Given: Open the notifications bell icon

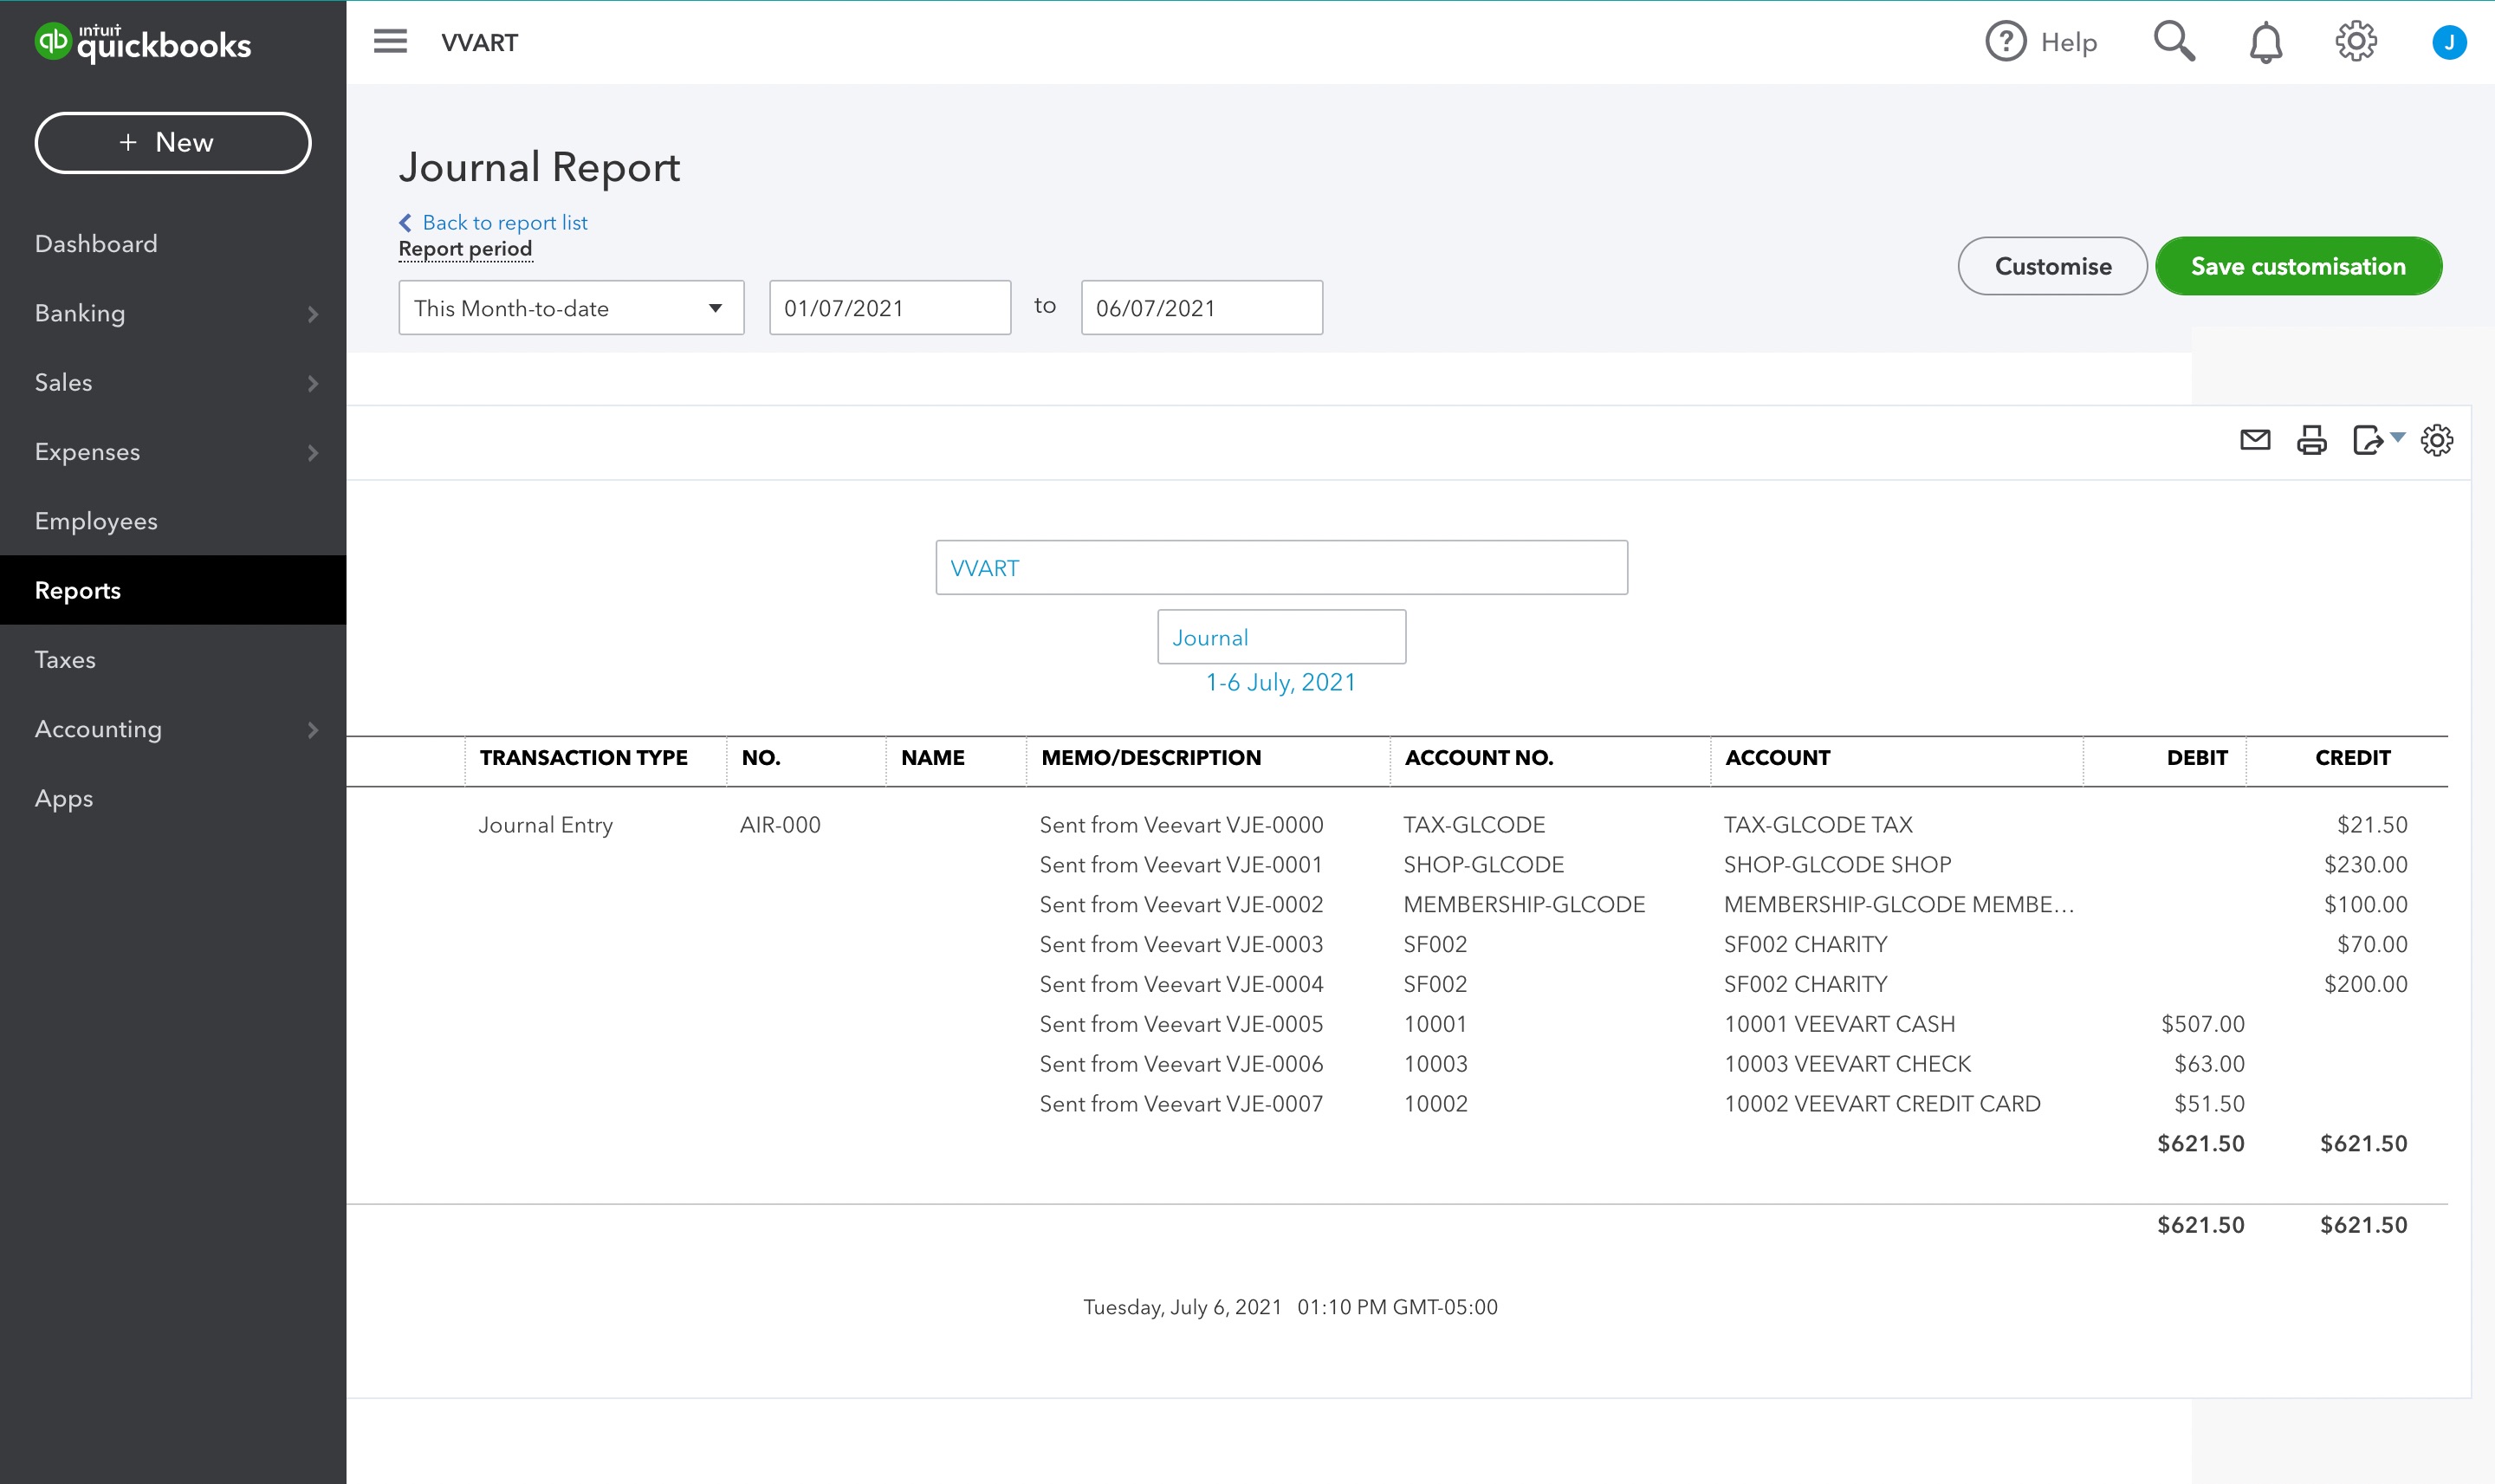Looking at the screenshot, I should tap(2264, 41).
